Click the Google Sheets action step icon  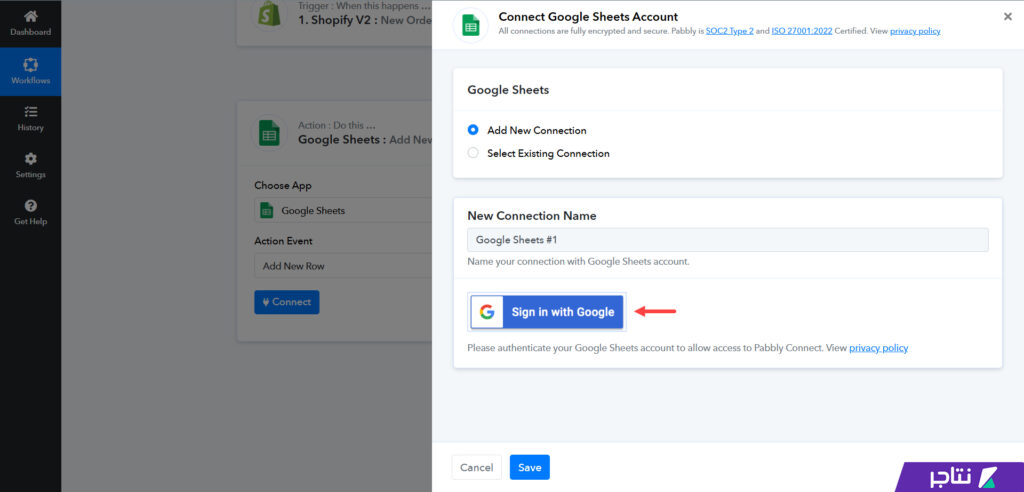click(268, 133)
